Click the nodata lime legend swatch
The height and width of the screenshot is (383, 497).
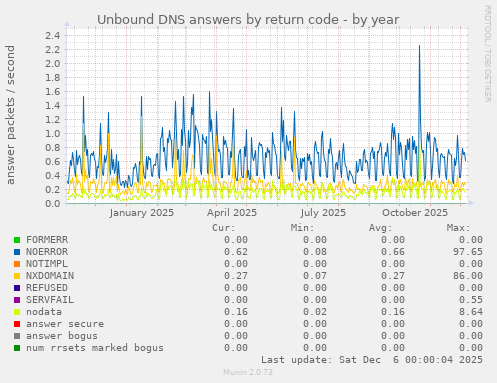click(17, 312)
